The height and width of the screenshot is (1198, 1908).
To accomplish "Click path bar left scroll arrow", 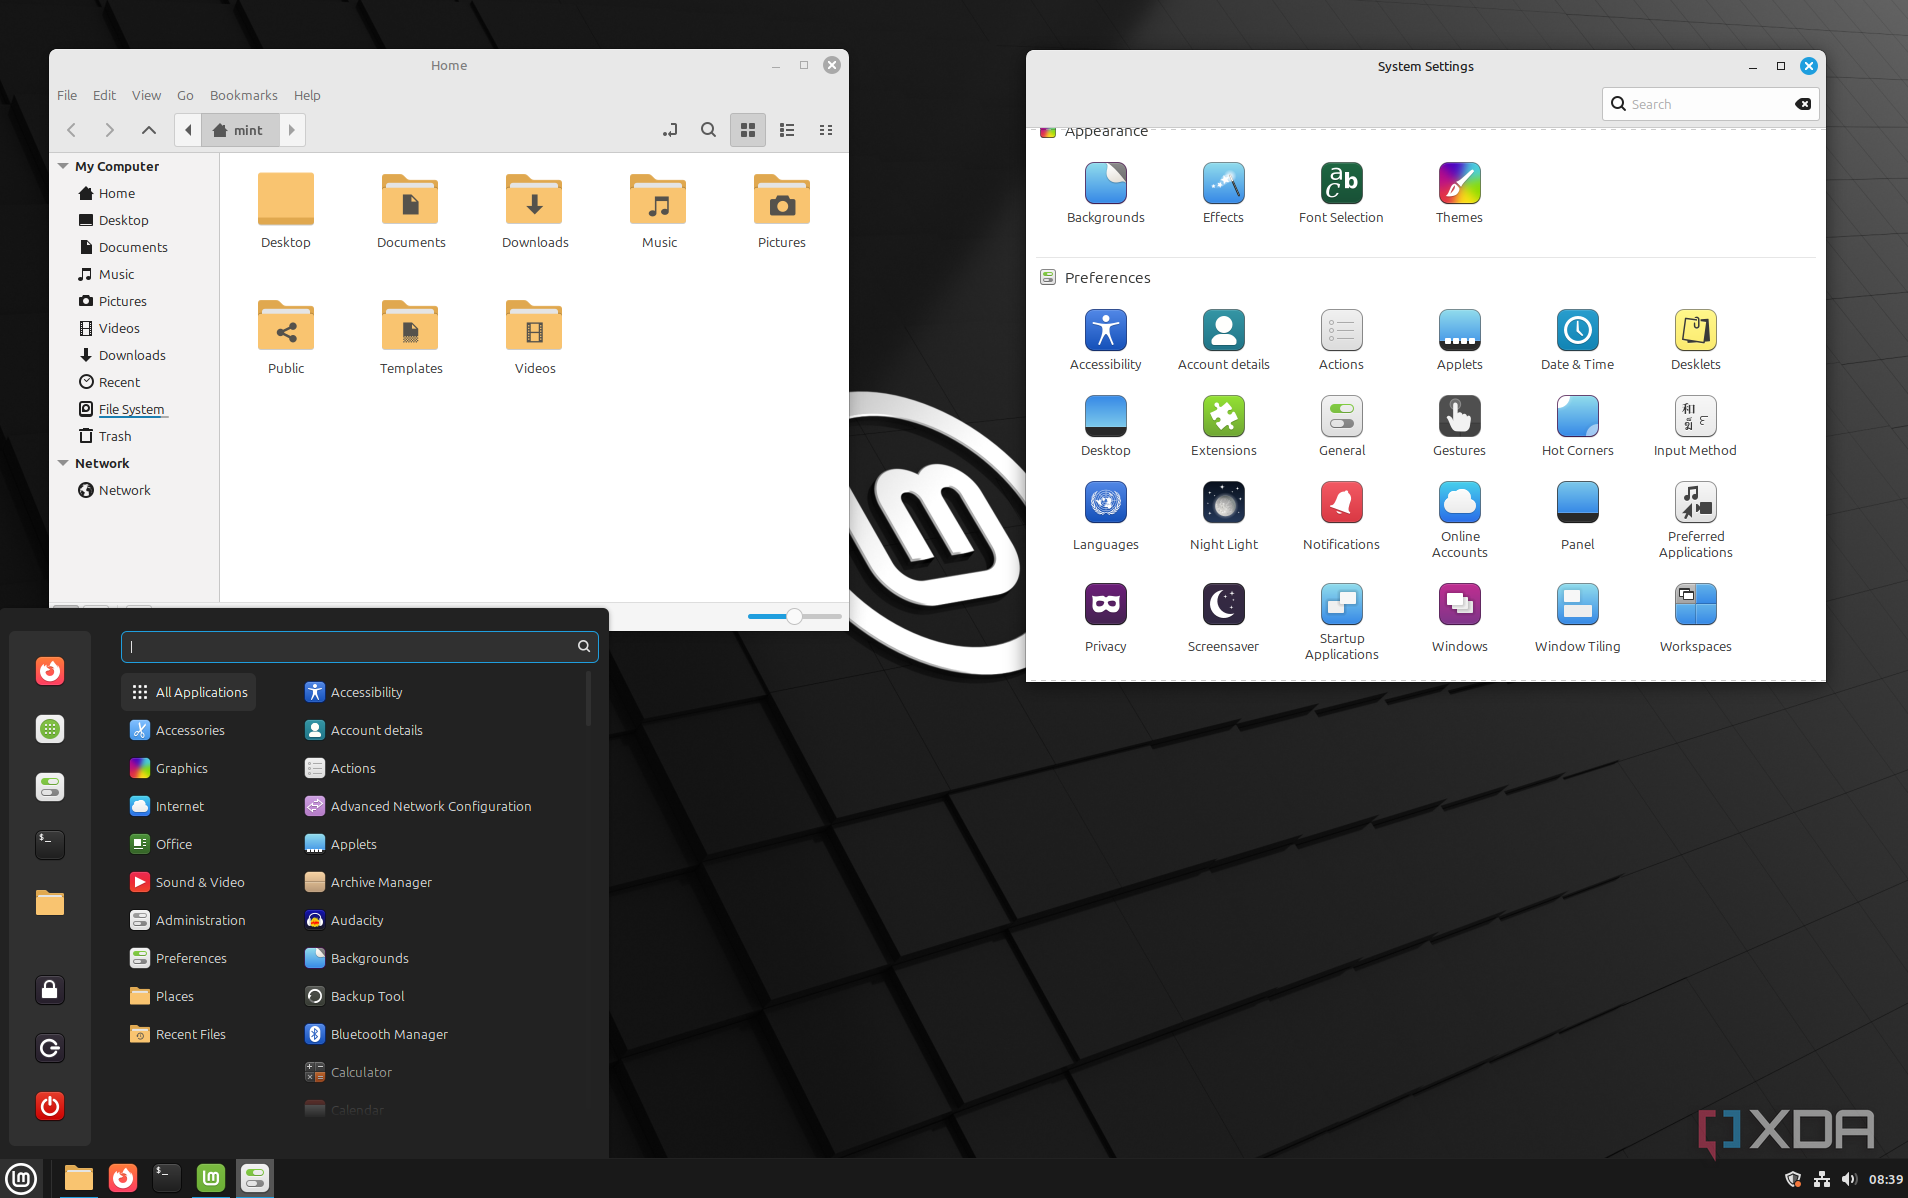I will 188,130.
